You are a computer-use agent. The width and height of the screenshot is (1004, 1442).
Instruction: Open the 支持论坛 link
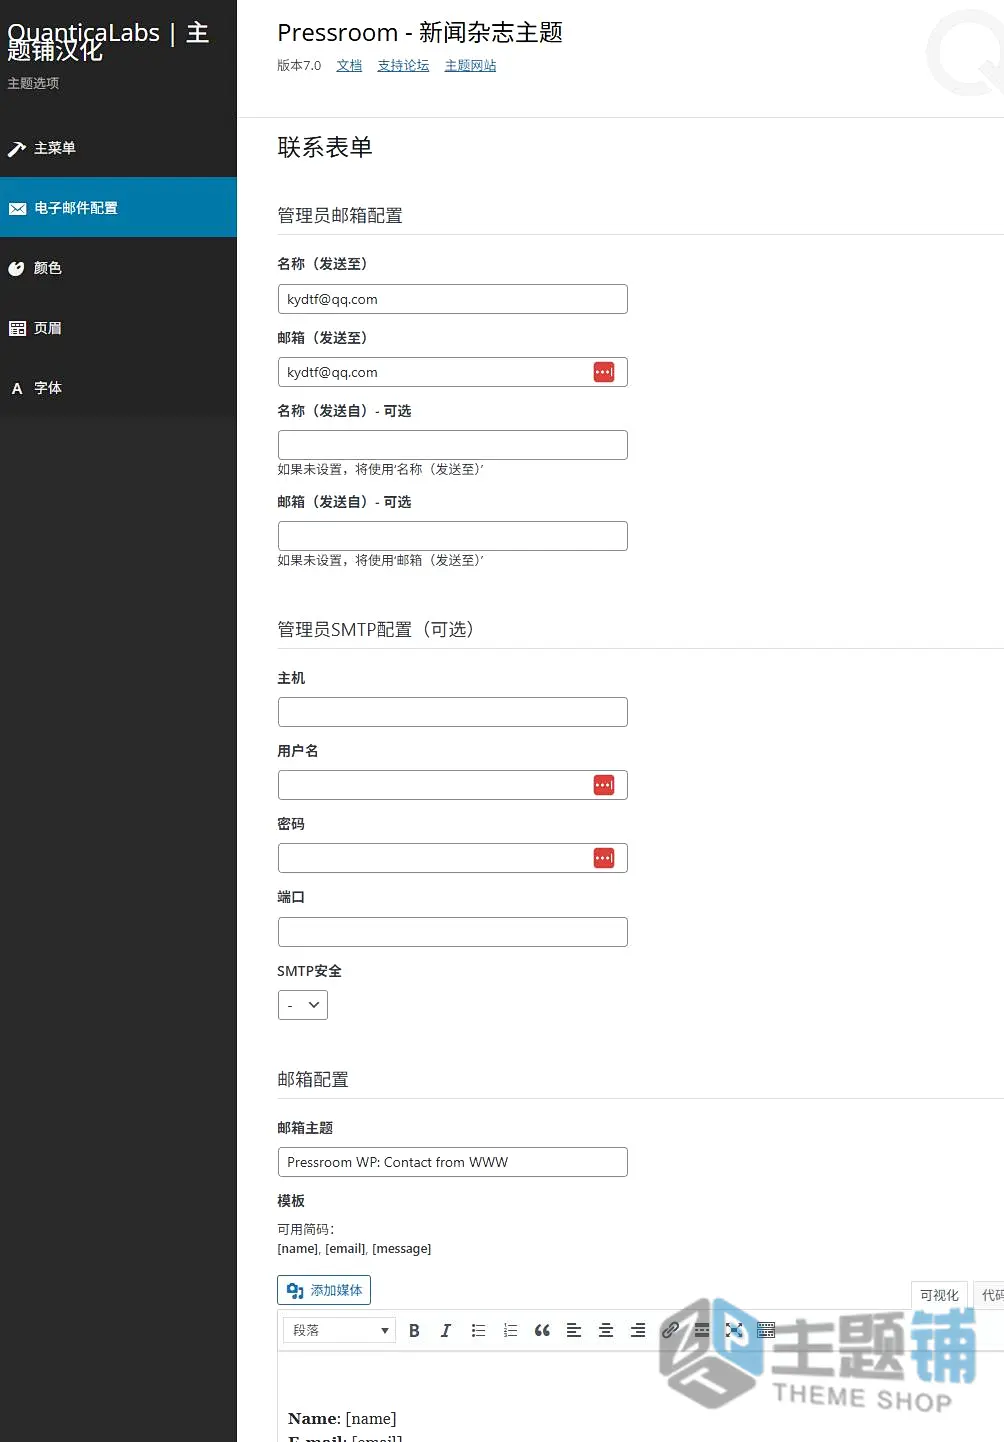pos(403,65)
